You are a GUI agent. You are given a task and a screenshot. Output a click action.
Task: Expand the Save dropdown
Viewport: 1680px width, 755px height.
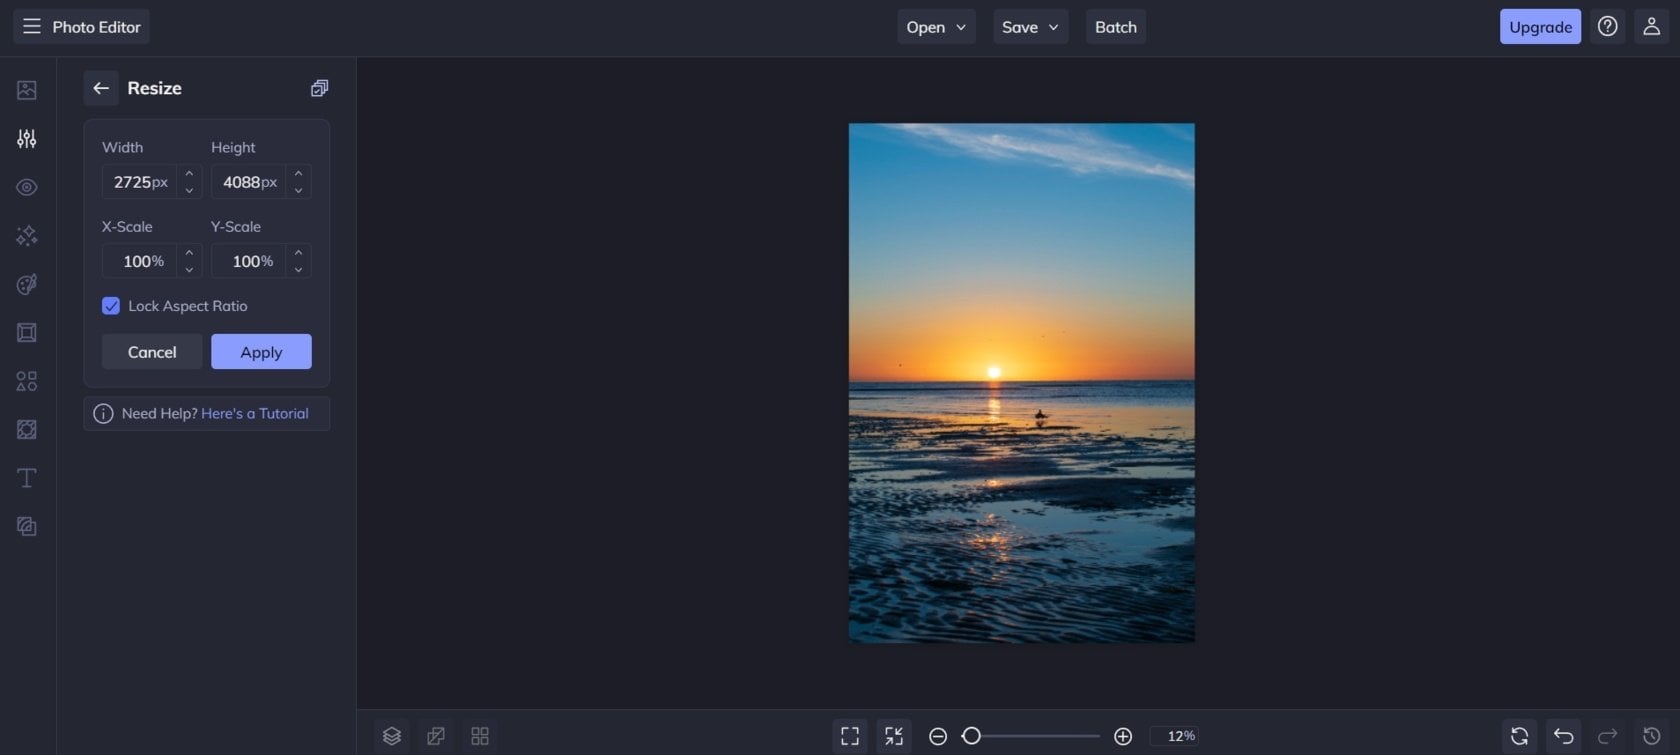(1030, 27)
